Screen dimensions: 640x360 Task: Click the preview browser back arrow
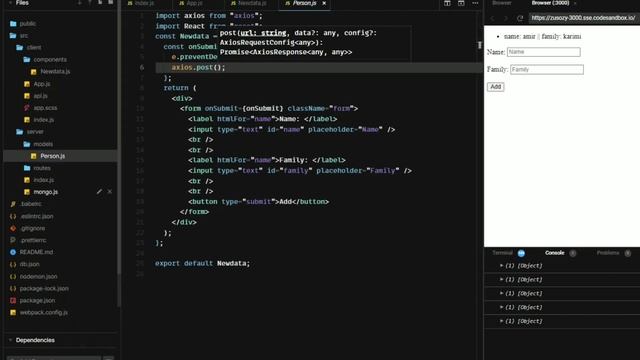coord(492,18)
